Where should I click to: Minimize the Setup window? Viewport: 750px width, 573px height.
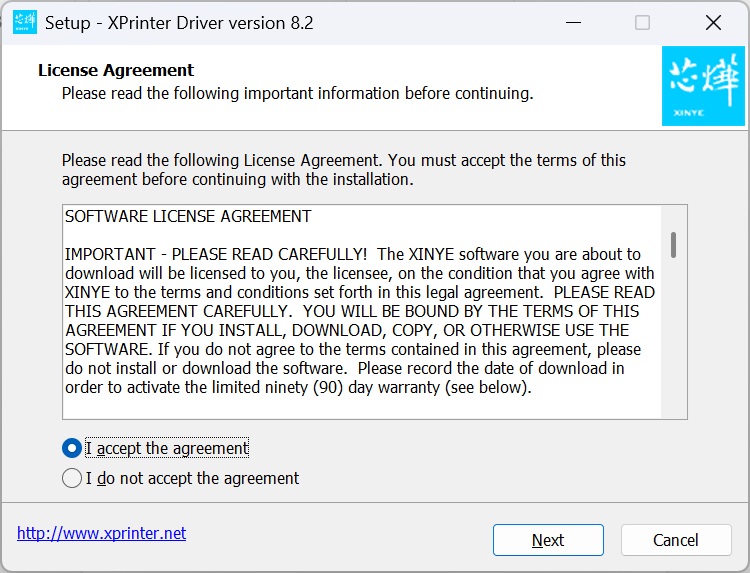(573, 22)
